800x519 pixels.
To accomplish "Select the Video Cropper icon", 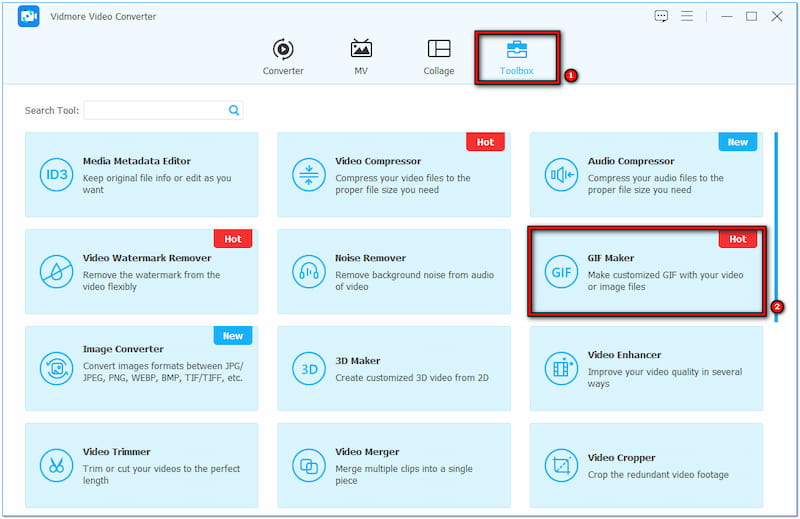I will coord(561,465).
